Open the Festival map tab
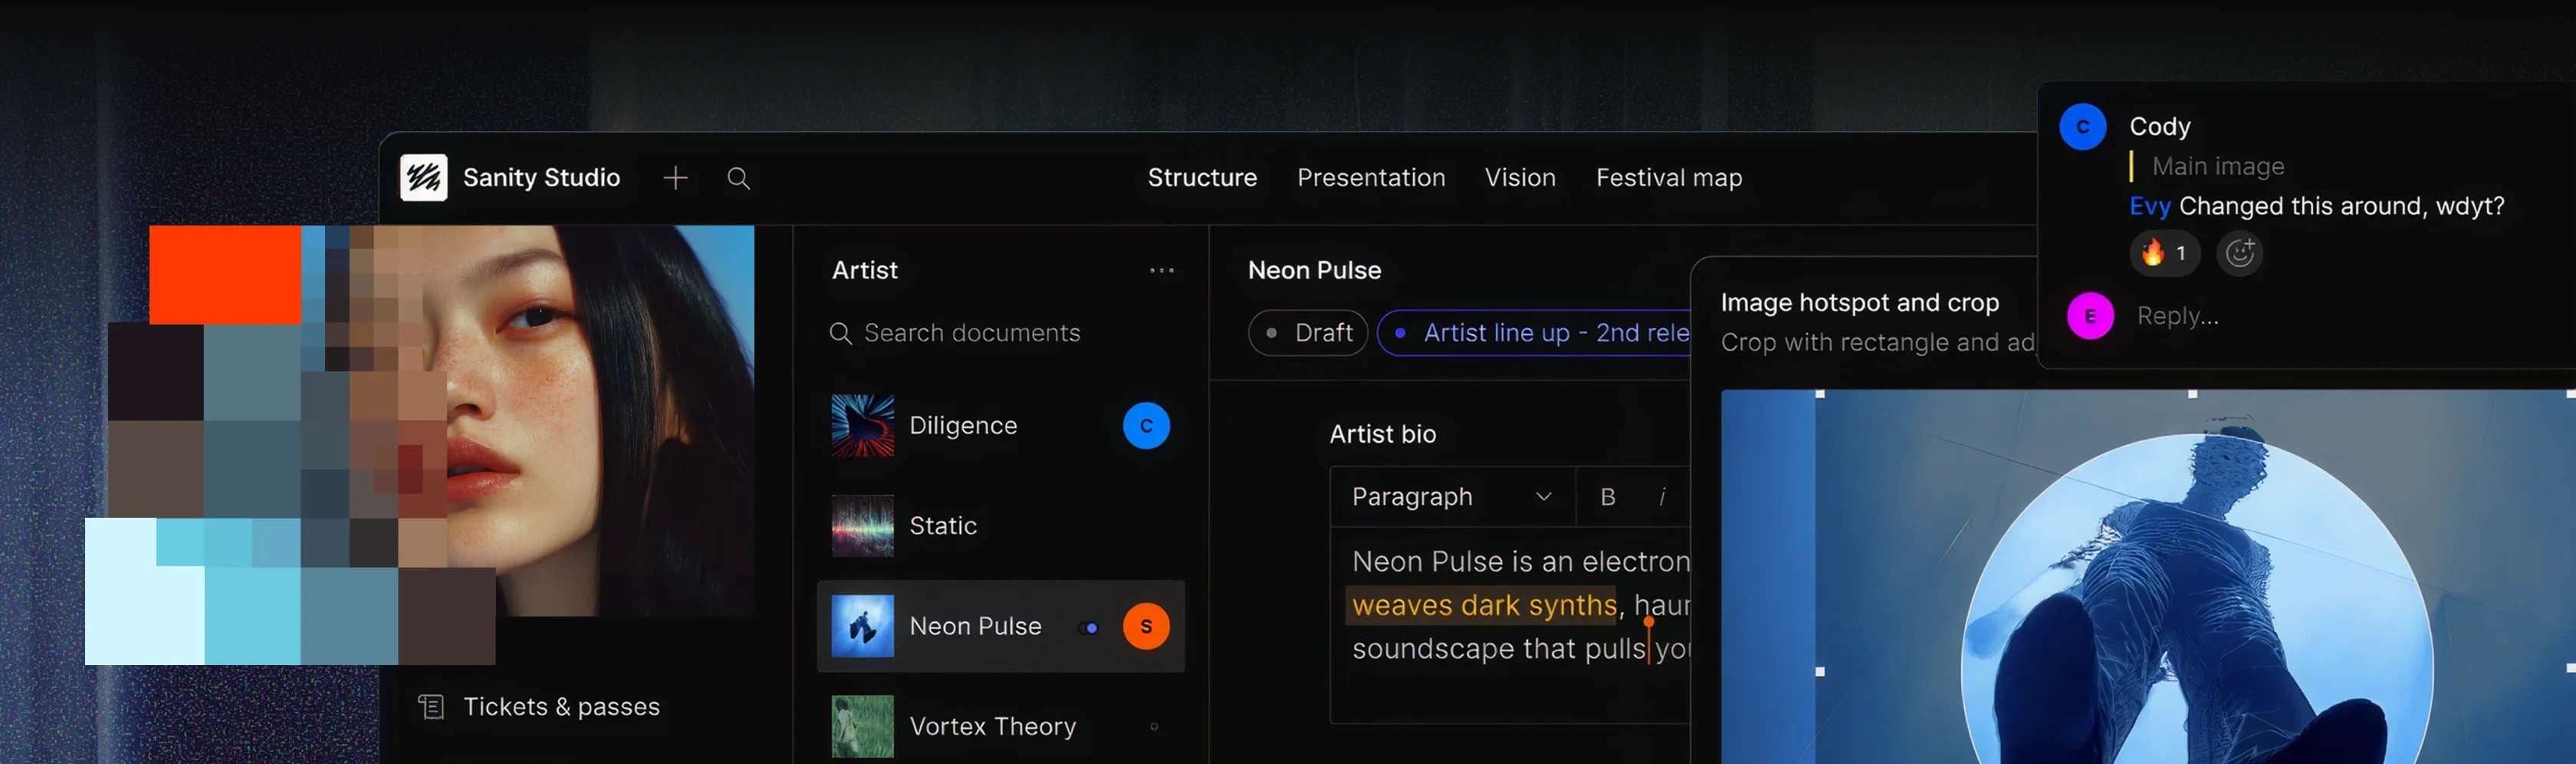2576x764 pixels. [x=1669, y=178]
